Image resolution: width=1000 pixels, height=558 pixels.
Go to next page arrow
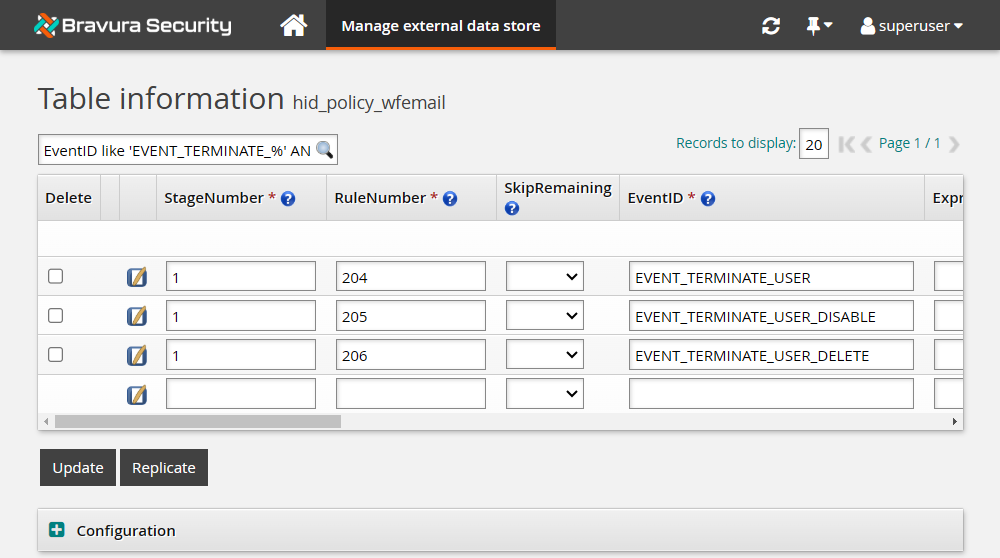coord(954,144)
